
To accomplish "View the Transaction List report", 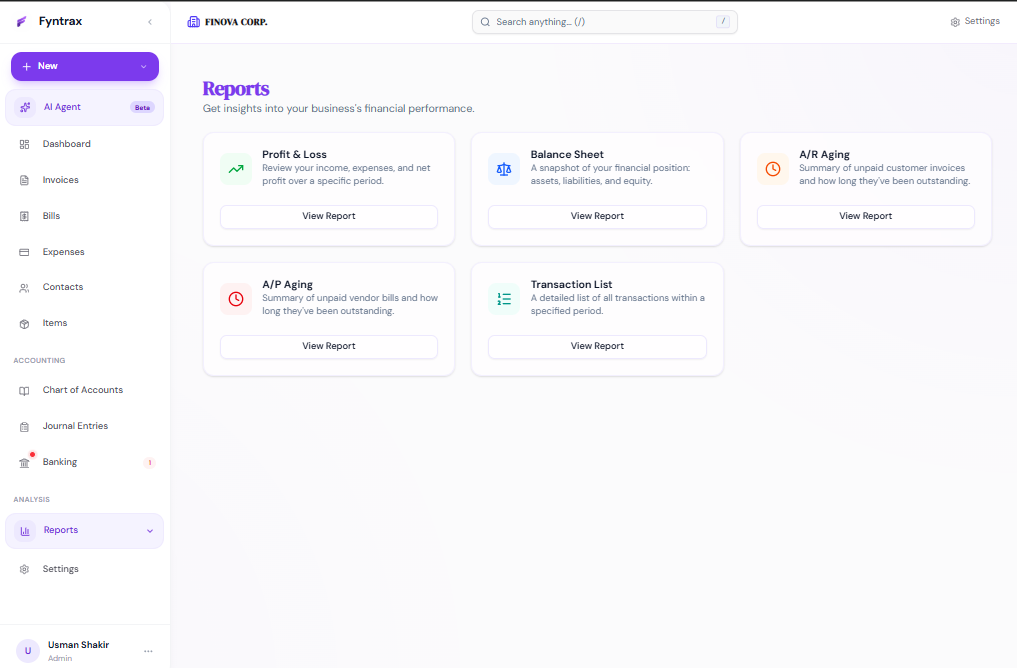I will tap(597, 346).
